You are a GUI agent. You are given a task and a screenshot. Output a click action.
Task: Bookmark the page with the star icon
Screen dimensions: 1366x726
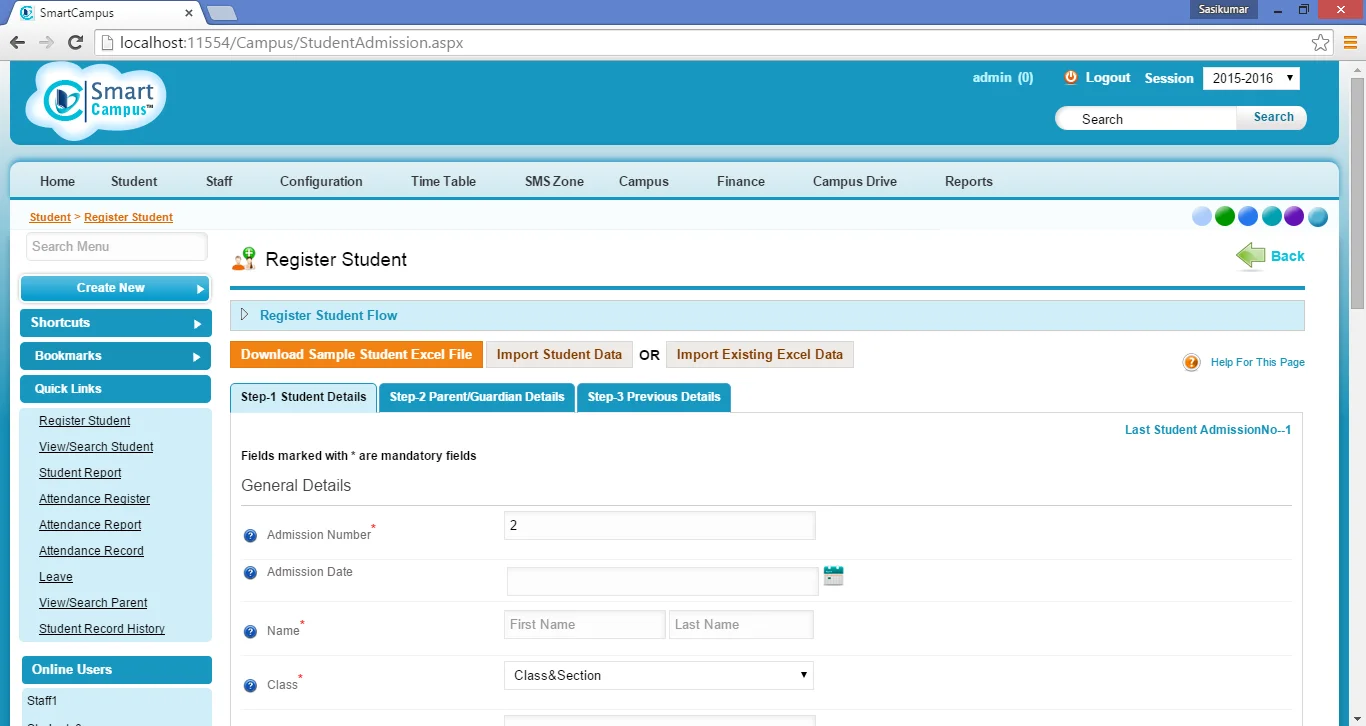point(1321,43)
